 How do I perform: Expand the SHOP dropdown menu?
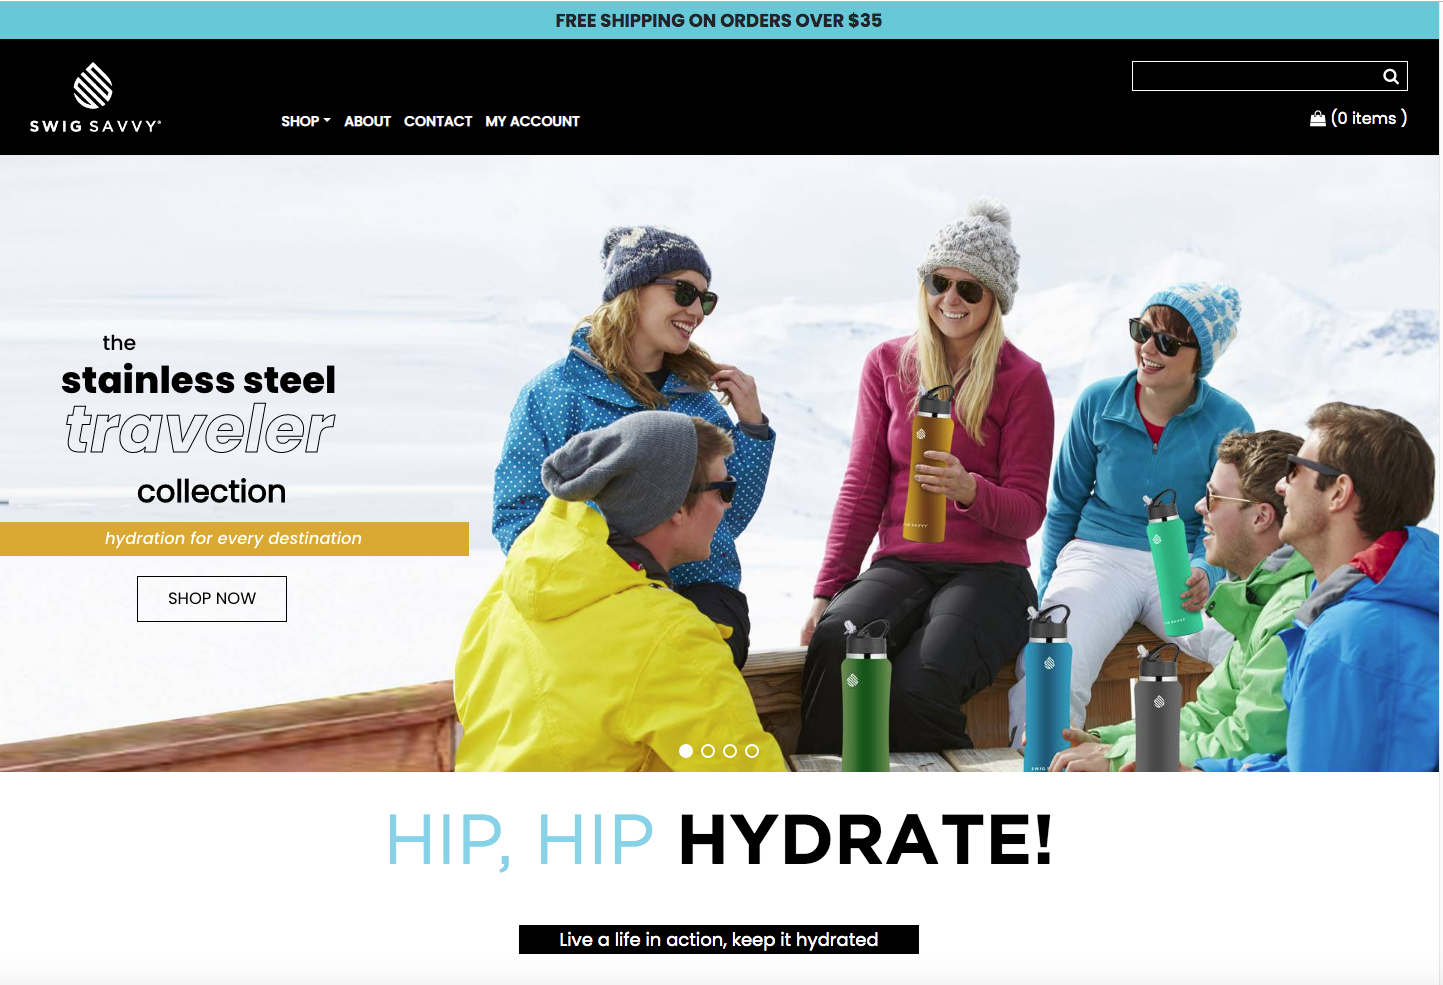305,121
